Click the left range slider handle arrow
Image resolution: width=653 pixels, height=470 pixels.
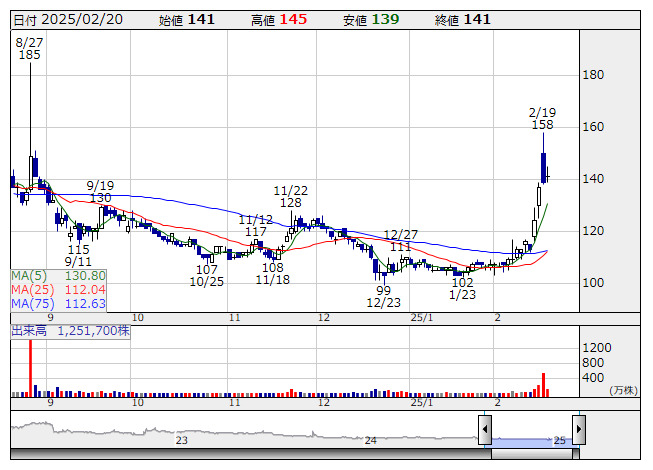pyautogui.click(x=485, y=429)
